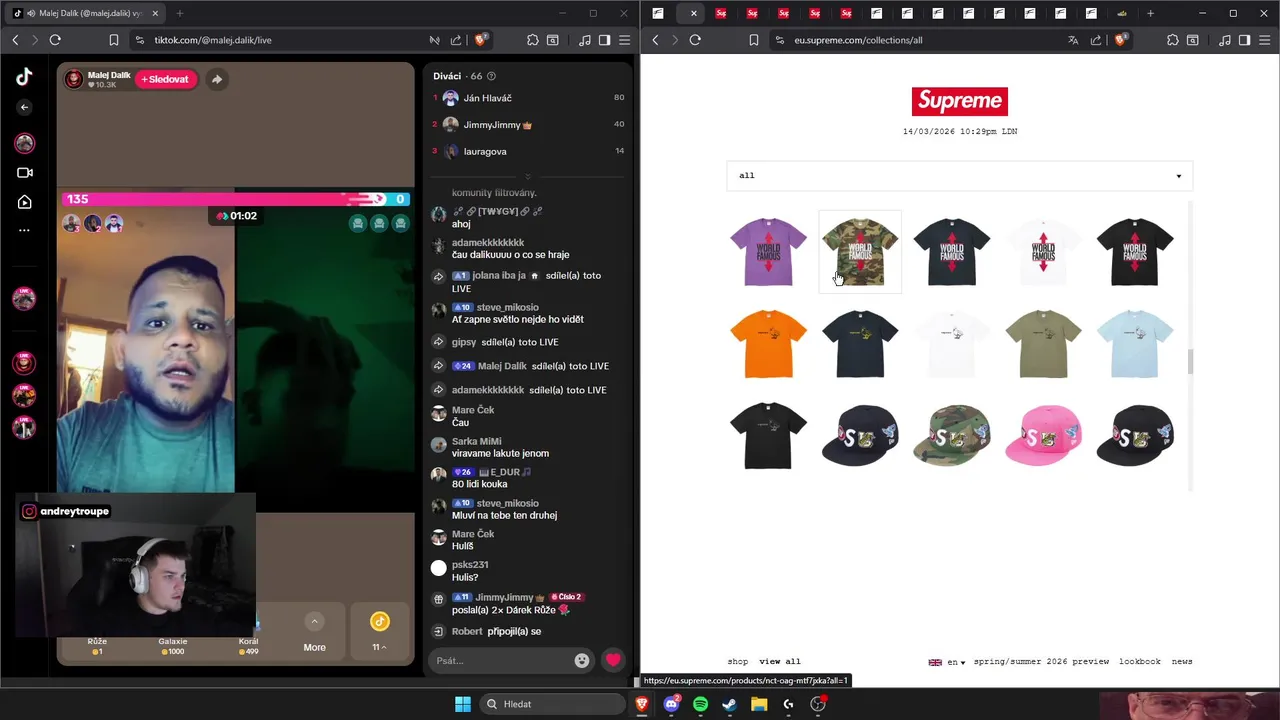Open the lookbook link
1280x720 pixels.
(x=1140, y=661)
